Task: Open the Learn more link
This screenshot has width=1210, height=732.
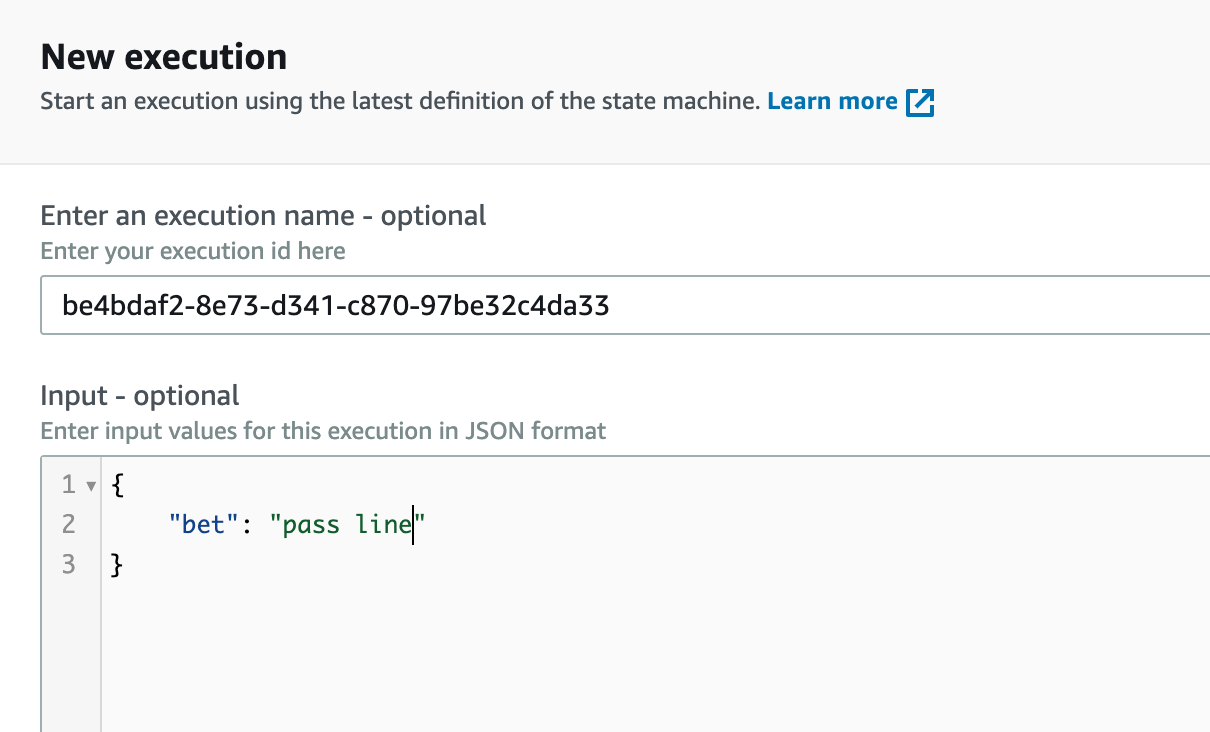Action: point(832,101)
